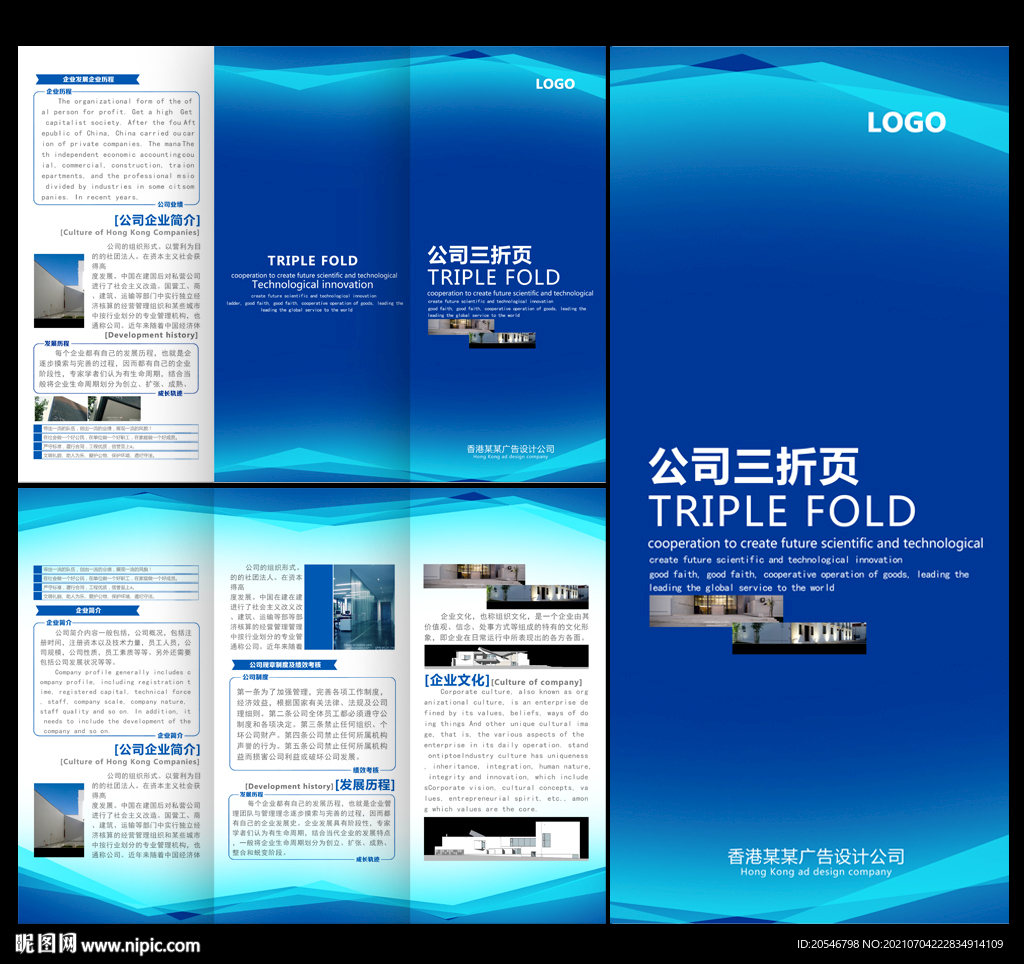Click the building photo in bottom-left panel
This screenshot has width=1024, height=964.
click(x=59, y=820)
